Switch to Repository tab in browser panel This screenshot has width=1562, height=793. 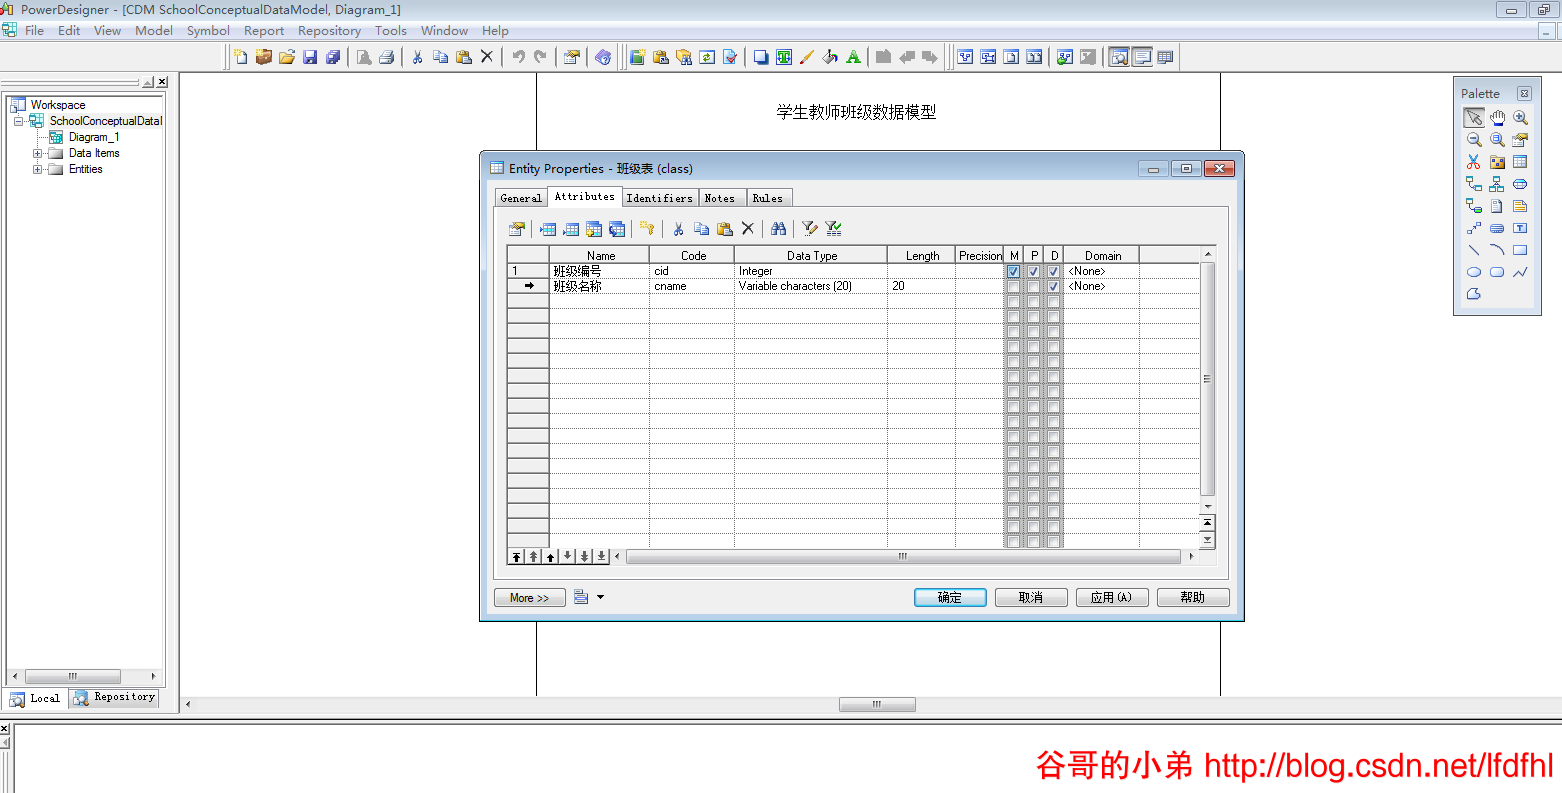click(115, 697)
